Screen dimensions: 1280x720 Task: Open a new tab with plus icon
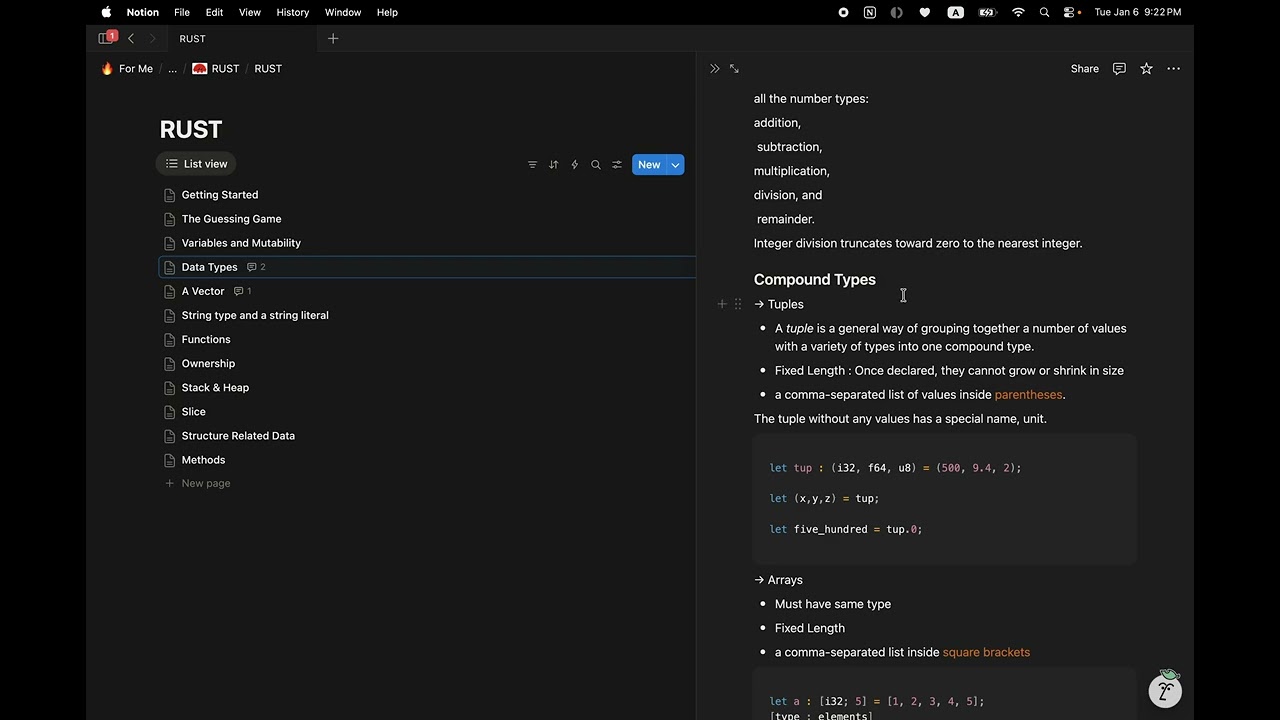(333, 38)
